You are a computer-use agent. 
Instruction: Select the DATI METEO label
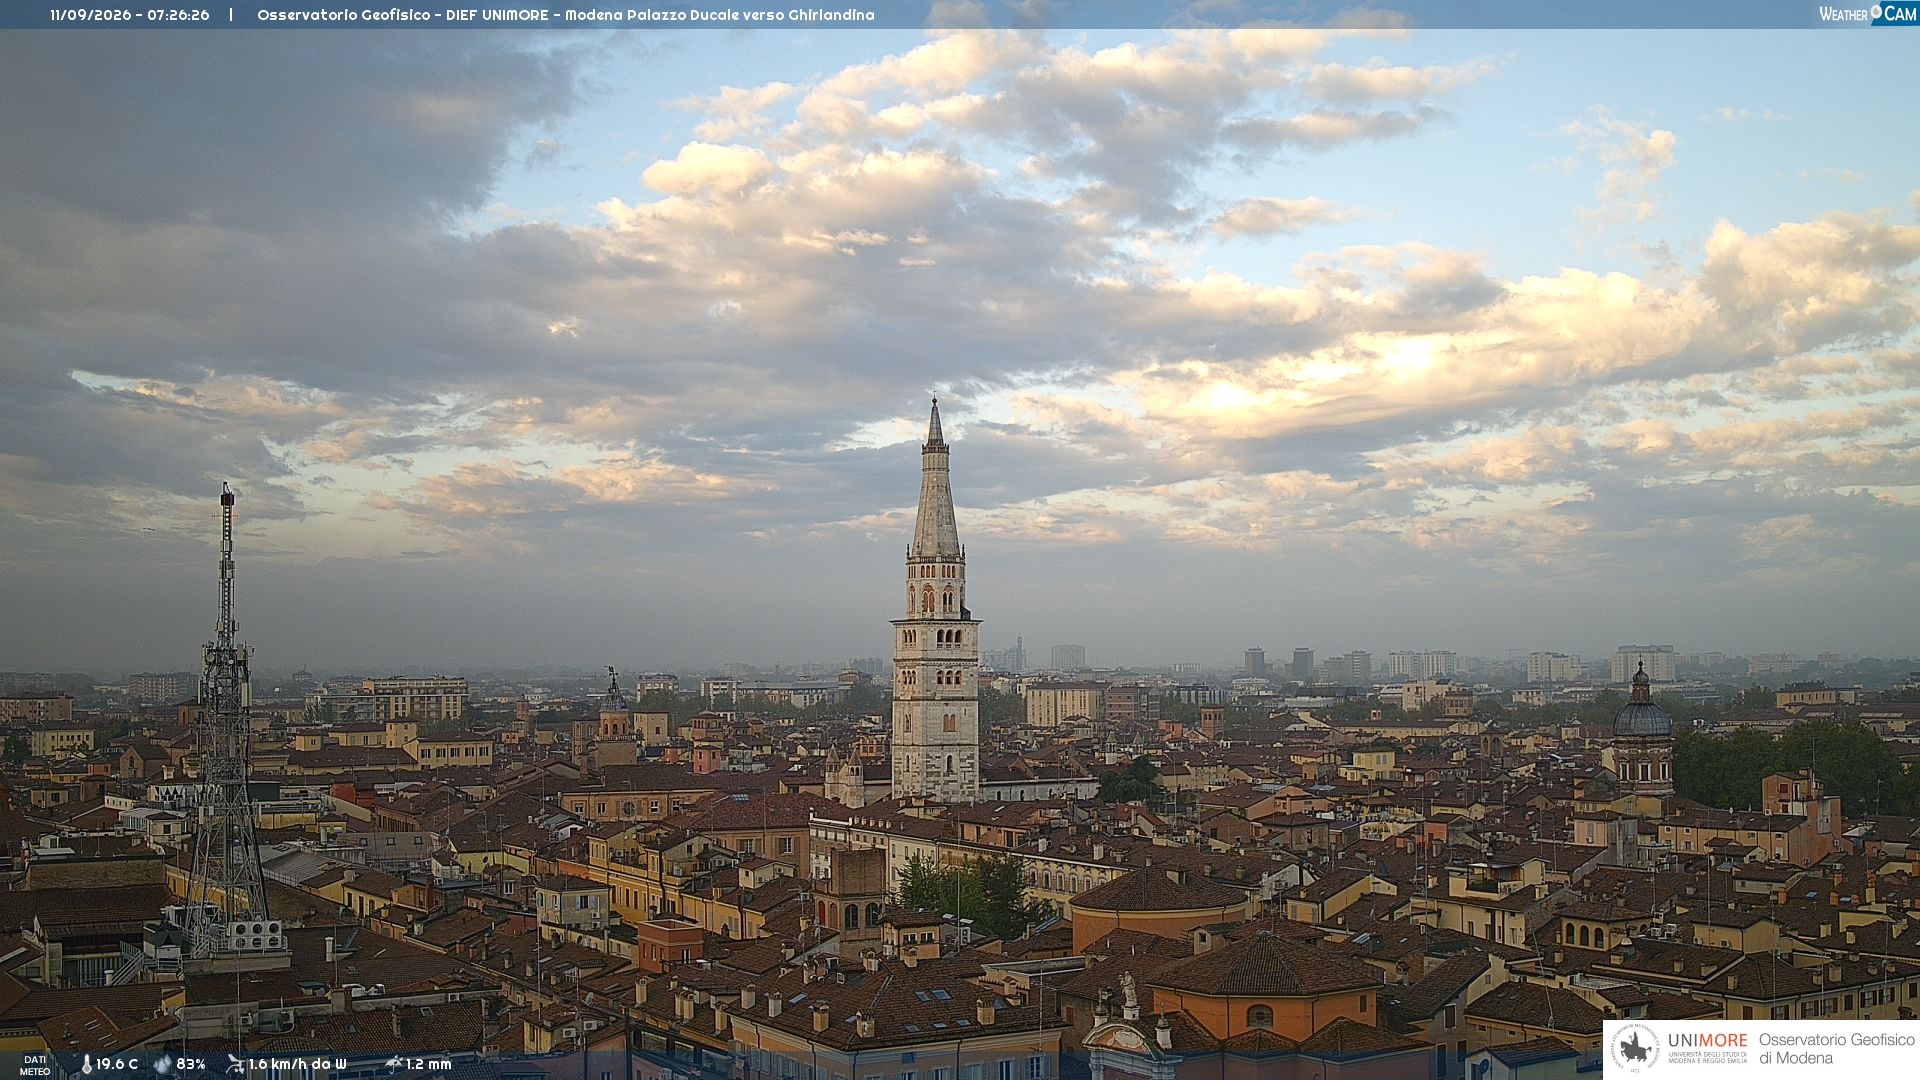tap(35, 1065)
